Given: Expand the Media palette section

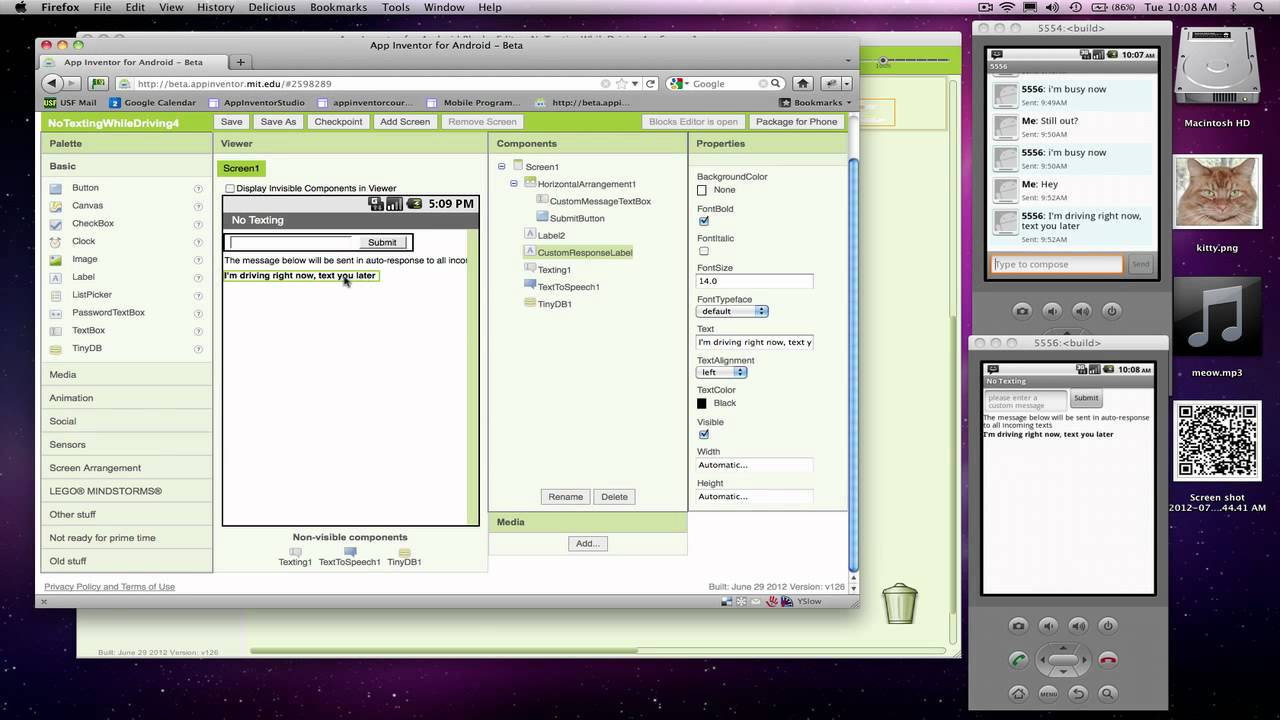Looking at the screenshot, I should [127, 375].
